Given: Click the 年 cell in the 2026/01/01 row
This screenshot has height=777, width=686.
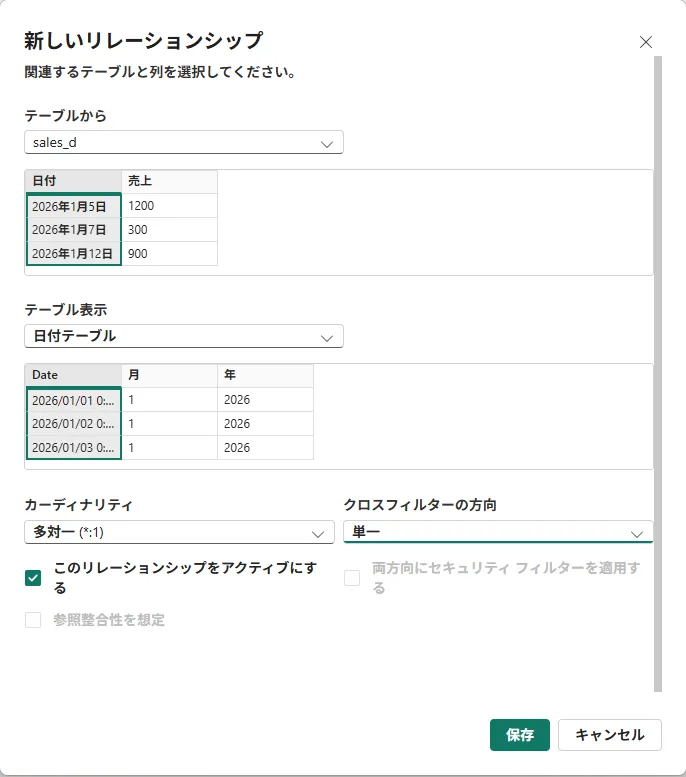Looking at the screenshot, I should click(x=265, y=400).
